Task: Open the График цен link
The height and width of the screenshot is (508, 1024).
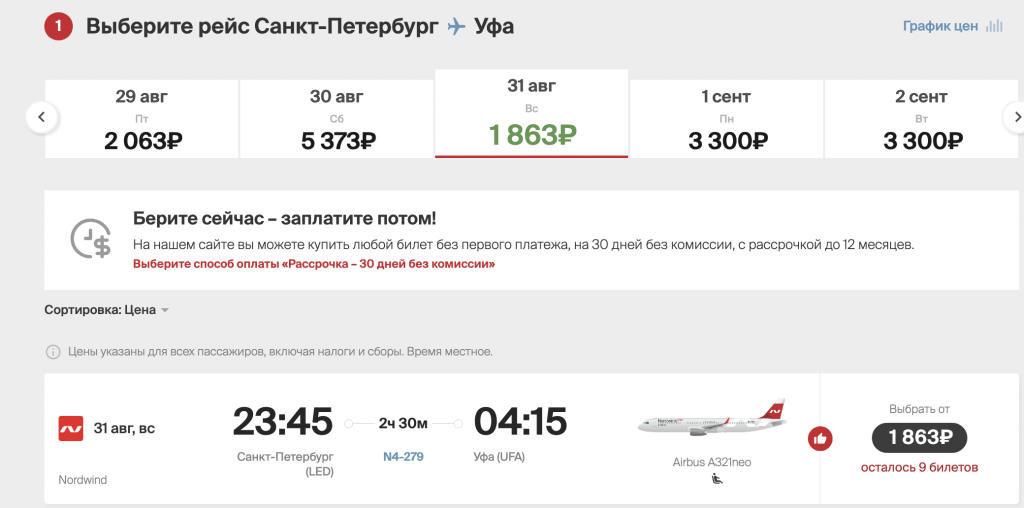Action: pos(940,26)
